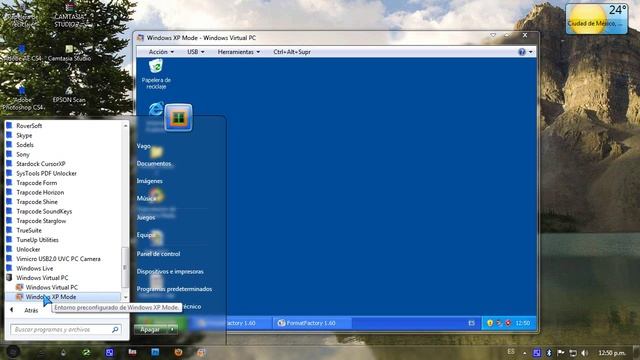Focus the Buscar programas y archivos field
Viewport: 640px width, 360px height.
(x=65, y=329)
